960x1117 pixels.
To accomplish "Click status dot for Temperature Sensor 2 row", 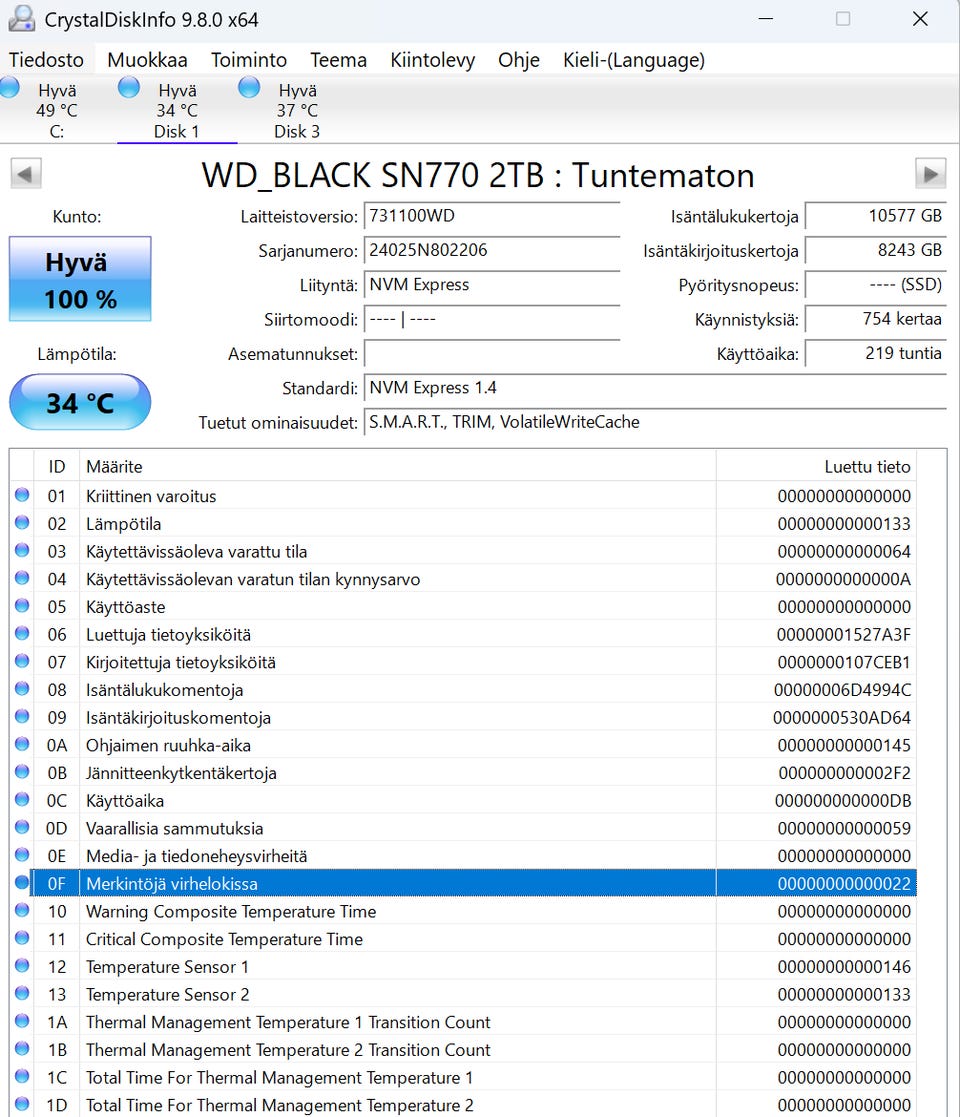I will (x=22, y=994).
